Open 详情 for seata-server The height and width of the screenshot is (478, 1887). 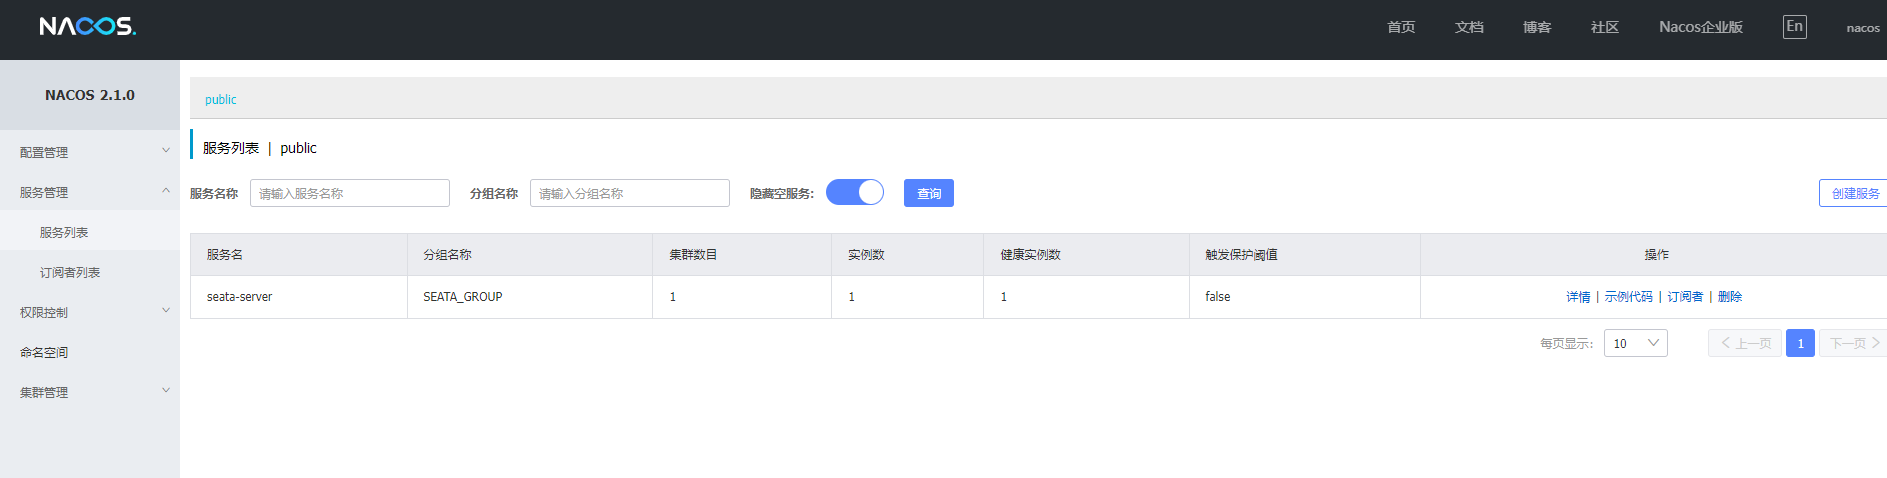coord(1578,297)
